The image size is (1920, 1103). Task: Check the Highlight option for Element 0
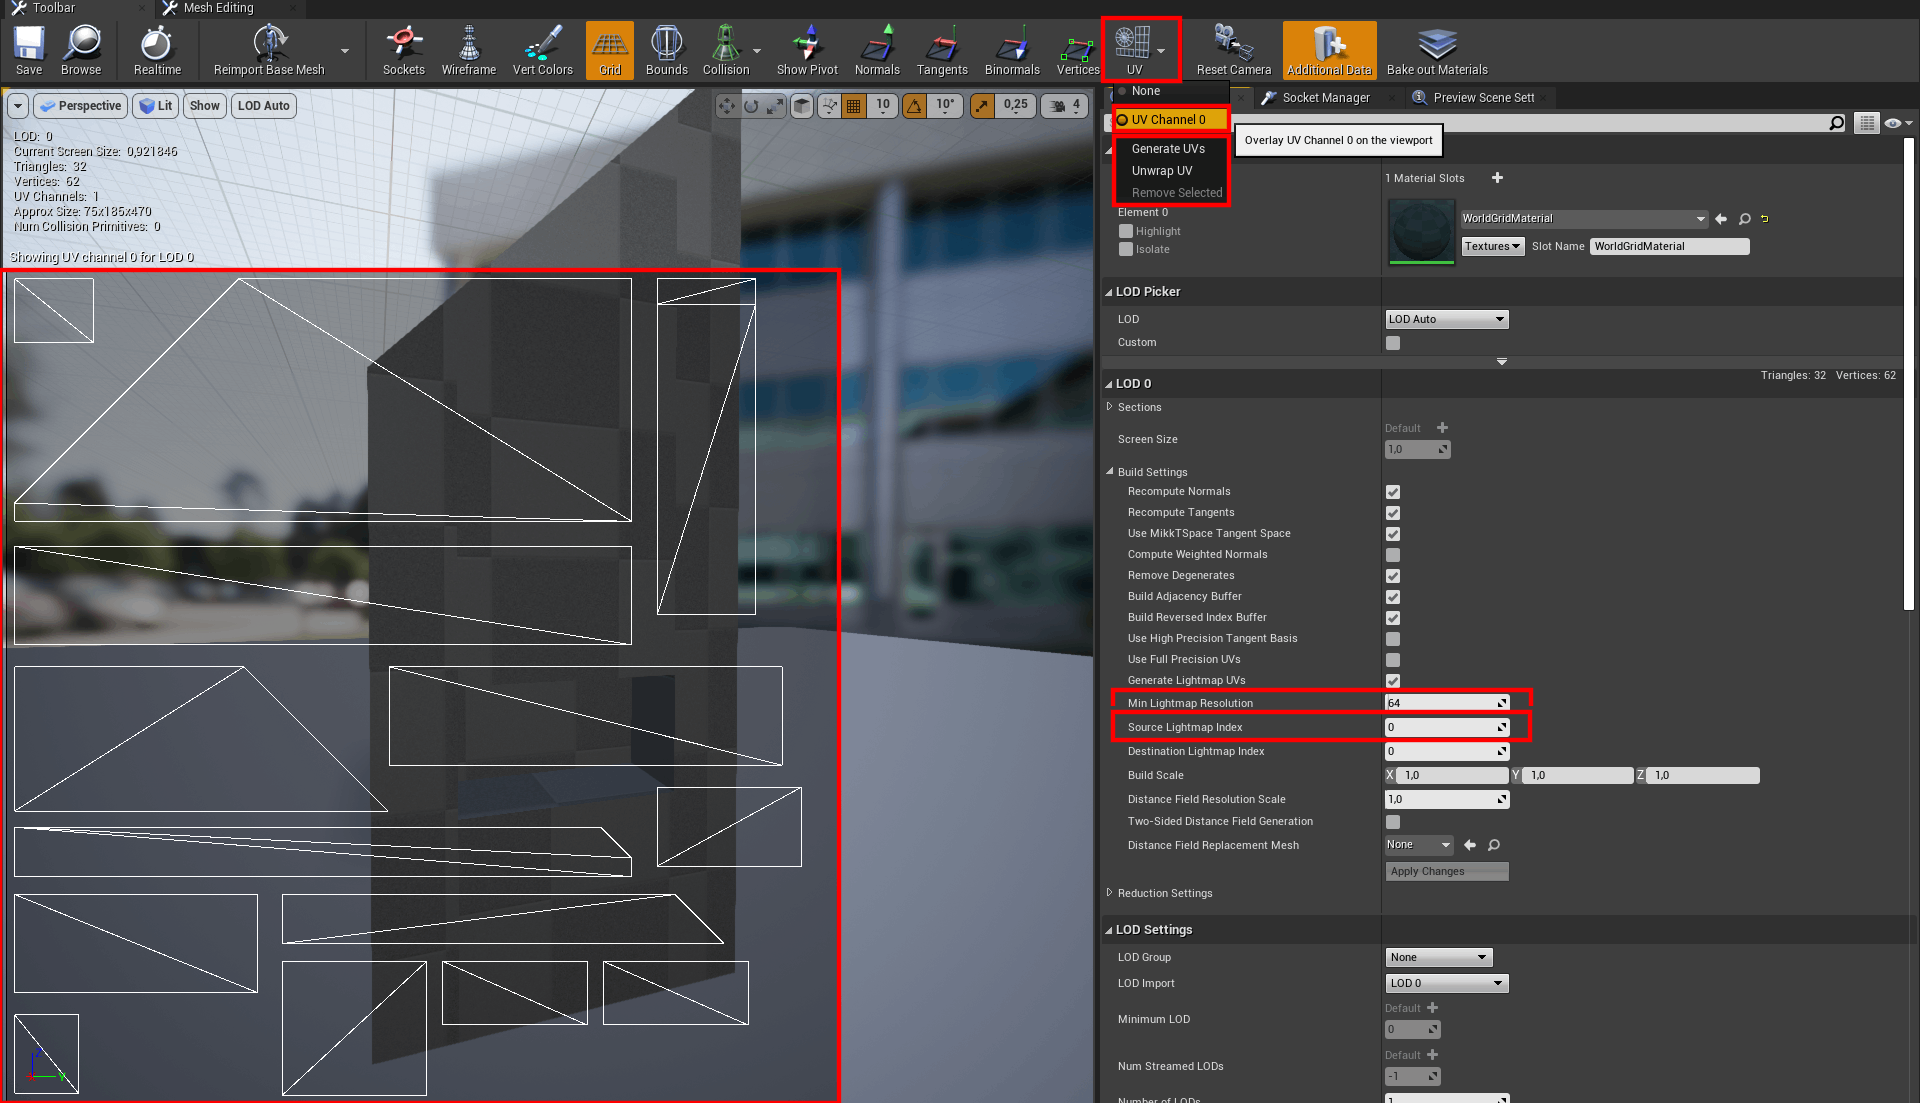click(x=1126, y=231)
